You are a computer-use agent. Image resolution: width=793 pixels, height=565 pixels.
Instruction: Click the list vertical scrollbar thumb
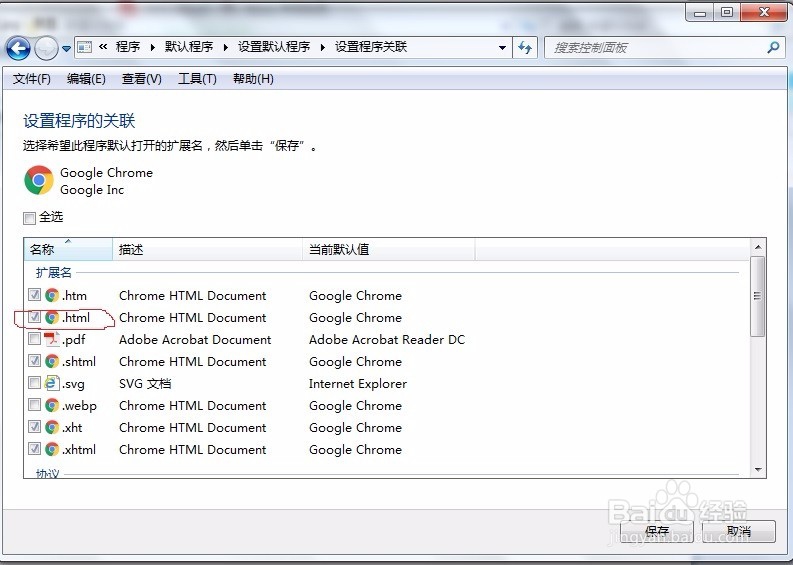[x=758, y=296]
